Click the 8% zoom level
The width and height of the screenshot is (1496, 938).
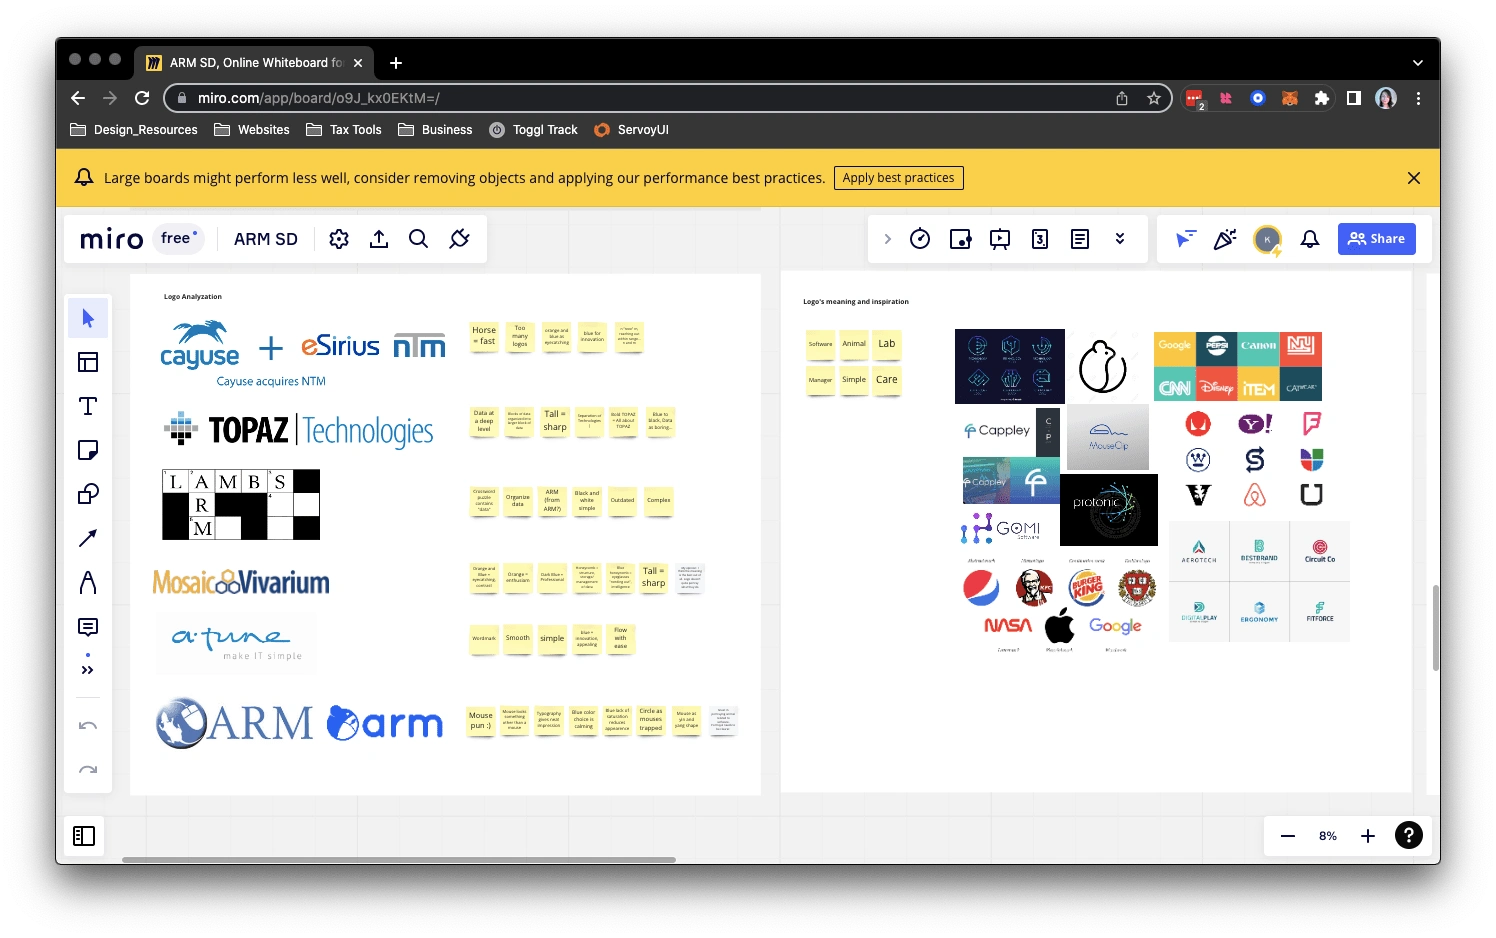pos(1328,836)
